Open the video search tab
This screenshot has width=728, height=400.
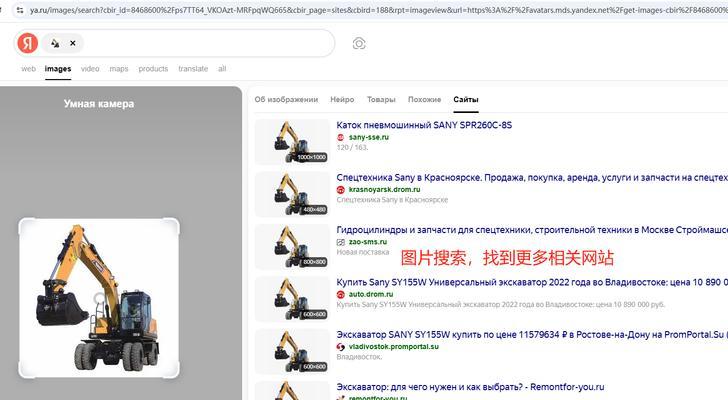tap(90, 69)
